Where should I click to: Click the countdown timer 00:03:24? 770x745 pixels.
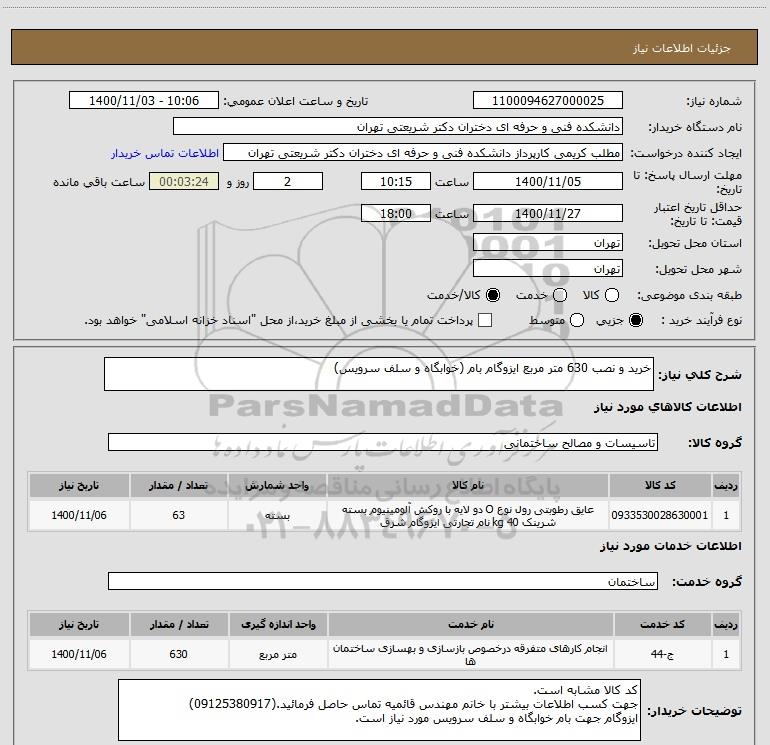[184, 181]
